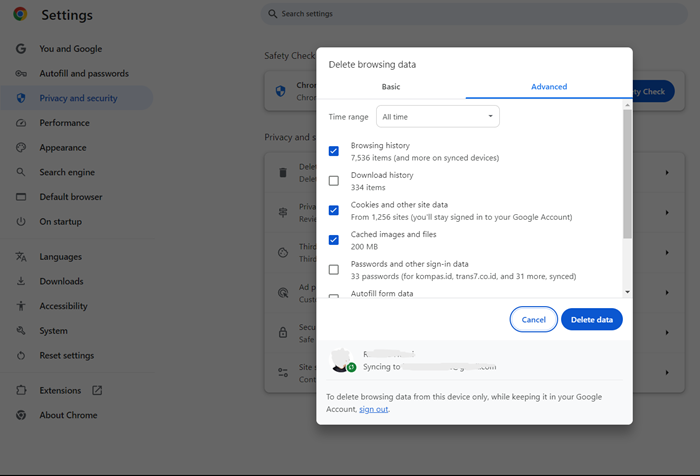Click the Accessibility figure icon
This screenshot has height=476, width=700.
pyautogui.click(x=21, y=306)
